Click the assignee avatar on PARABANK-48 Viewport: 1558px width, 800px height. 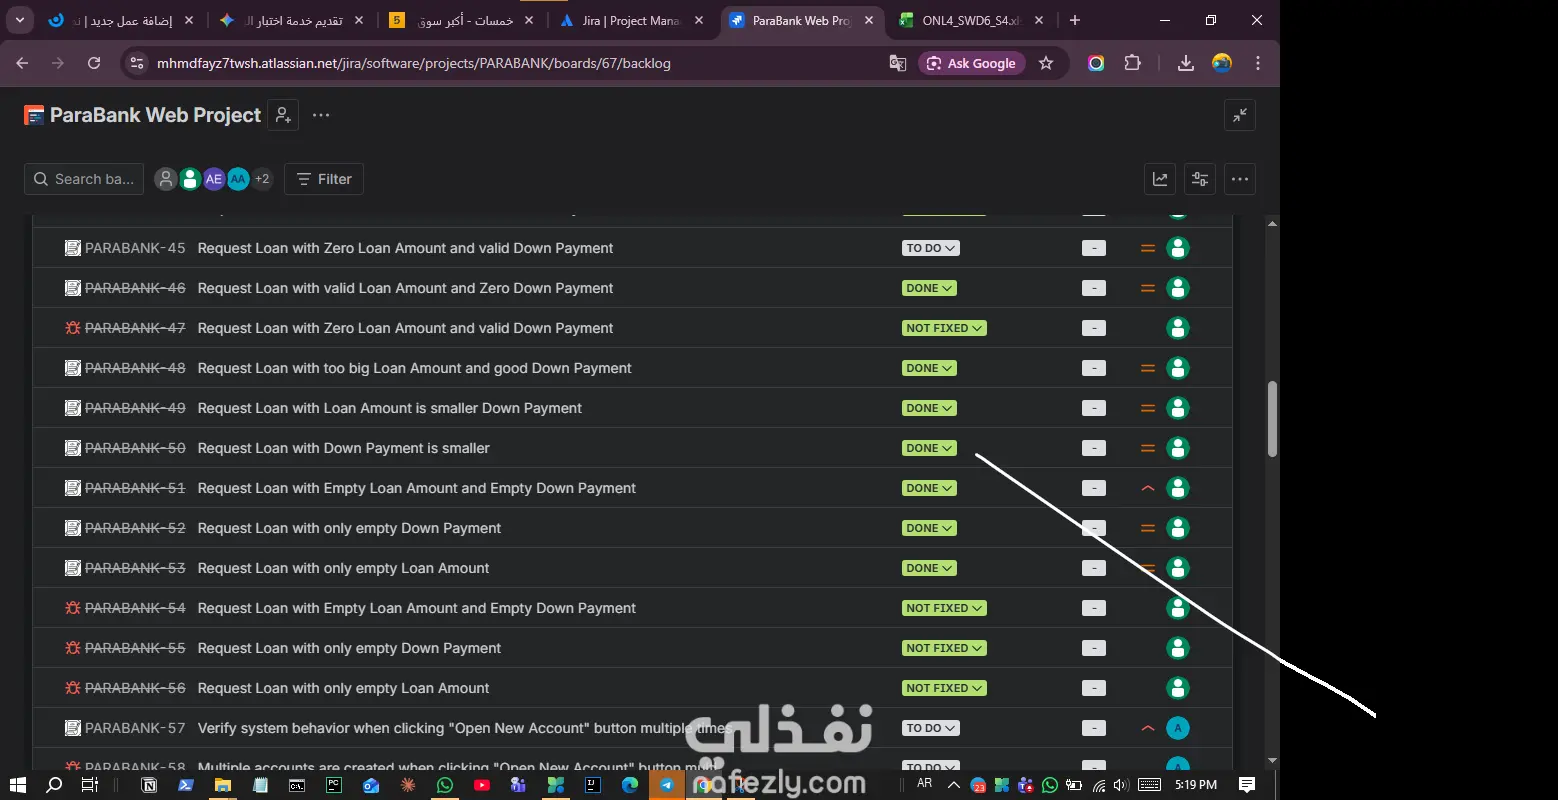(x=1178, y=368)
